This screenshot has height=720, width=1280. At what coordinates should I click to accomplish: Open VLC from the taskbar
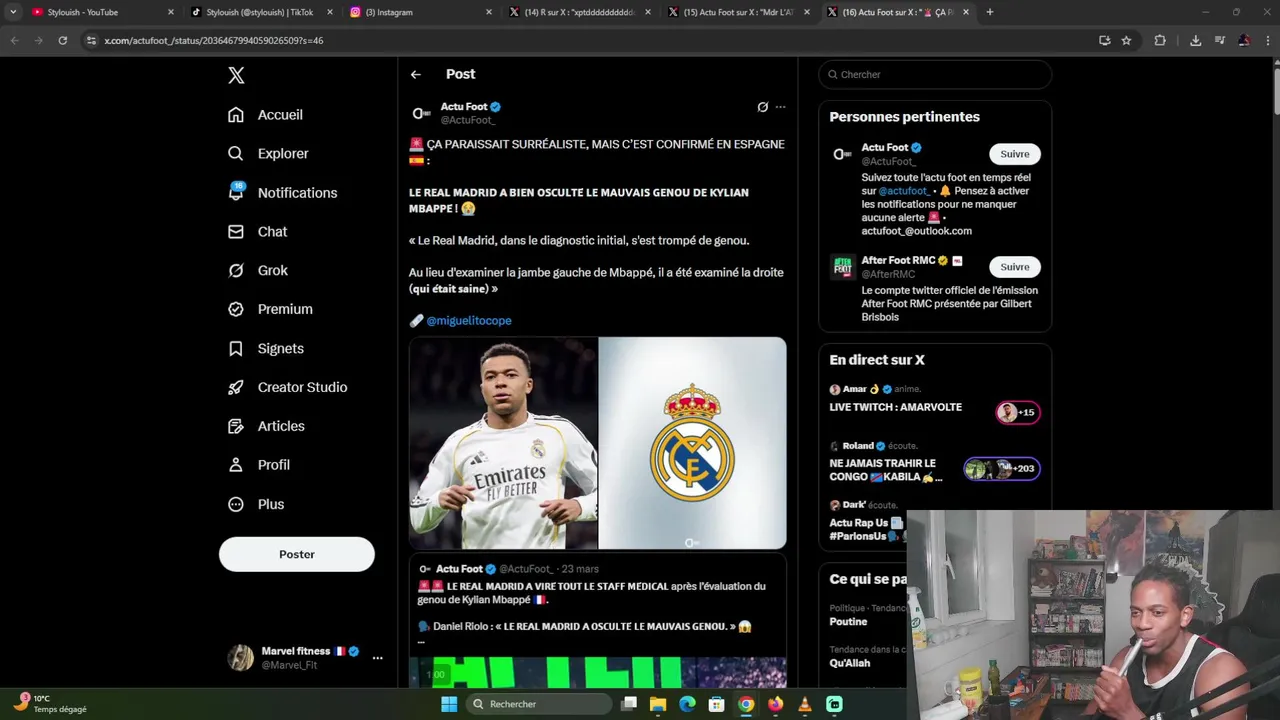(x=805, y=704)
